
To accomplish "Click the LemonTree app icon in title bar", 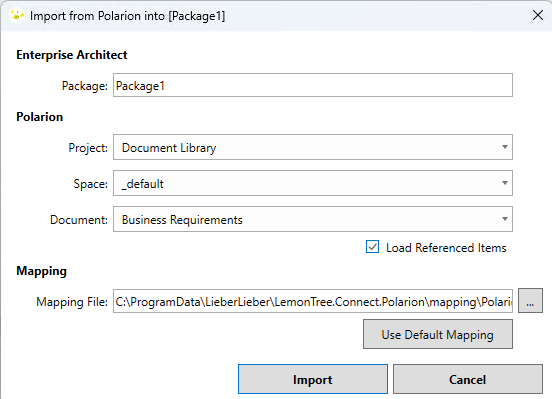I will (17, 15).
